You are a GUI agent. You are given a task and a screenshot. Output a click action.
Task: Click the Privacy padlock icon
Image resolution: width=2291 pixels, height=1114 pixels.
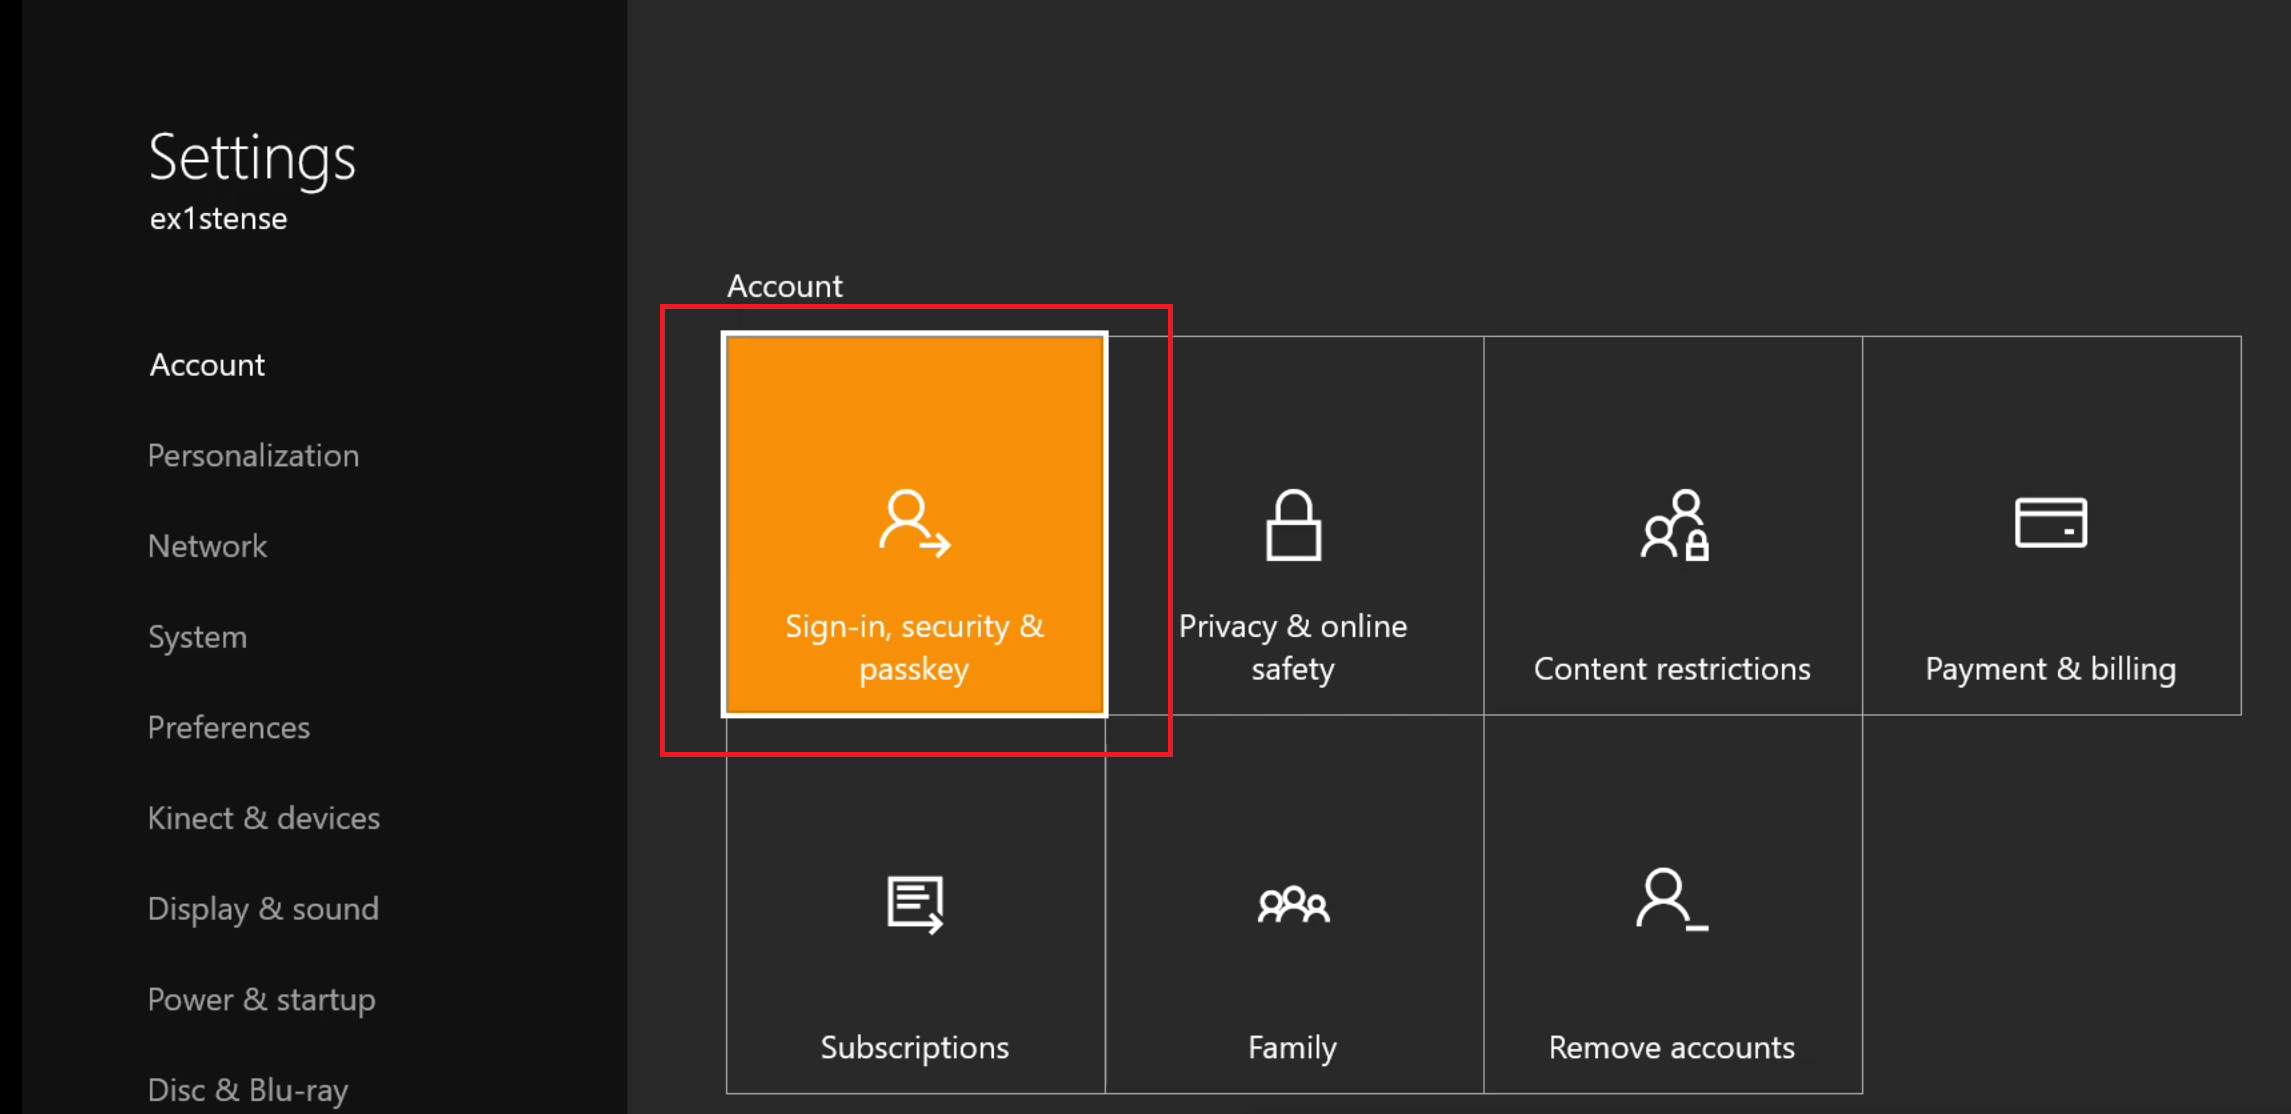(1293, 525)
